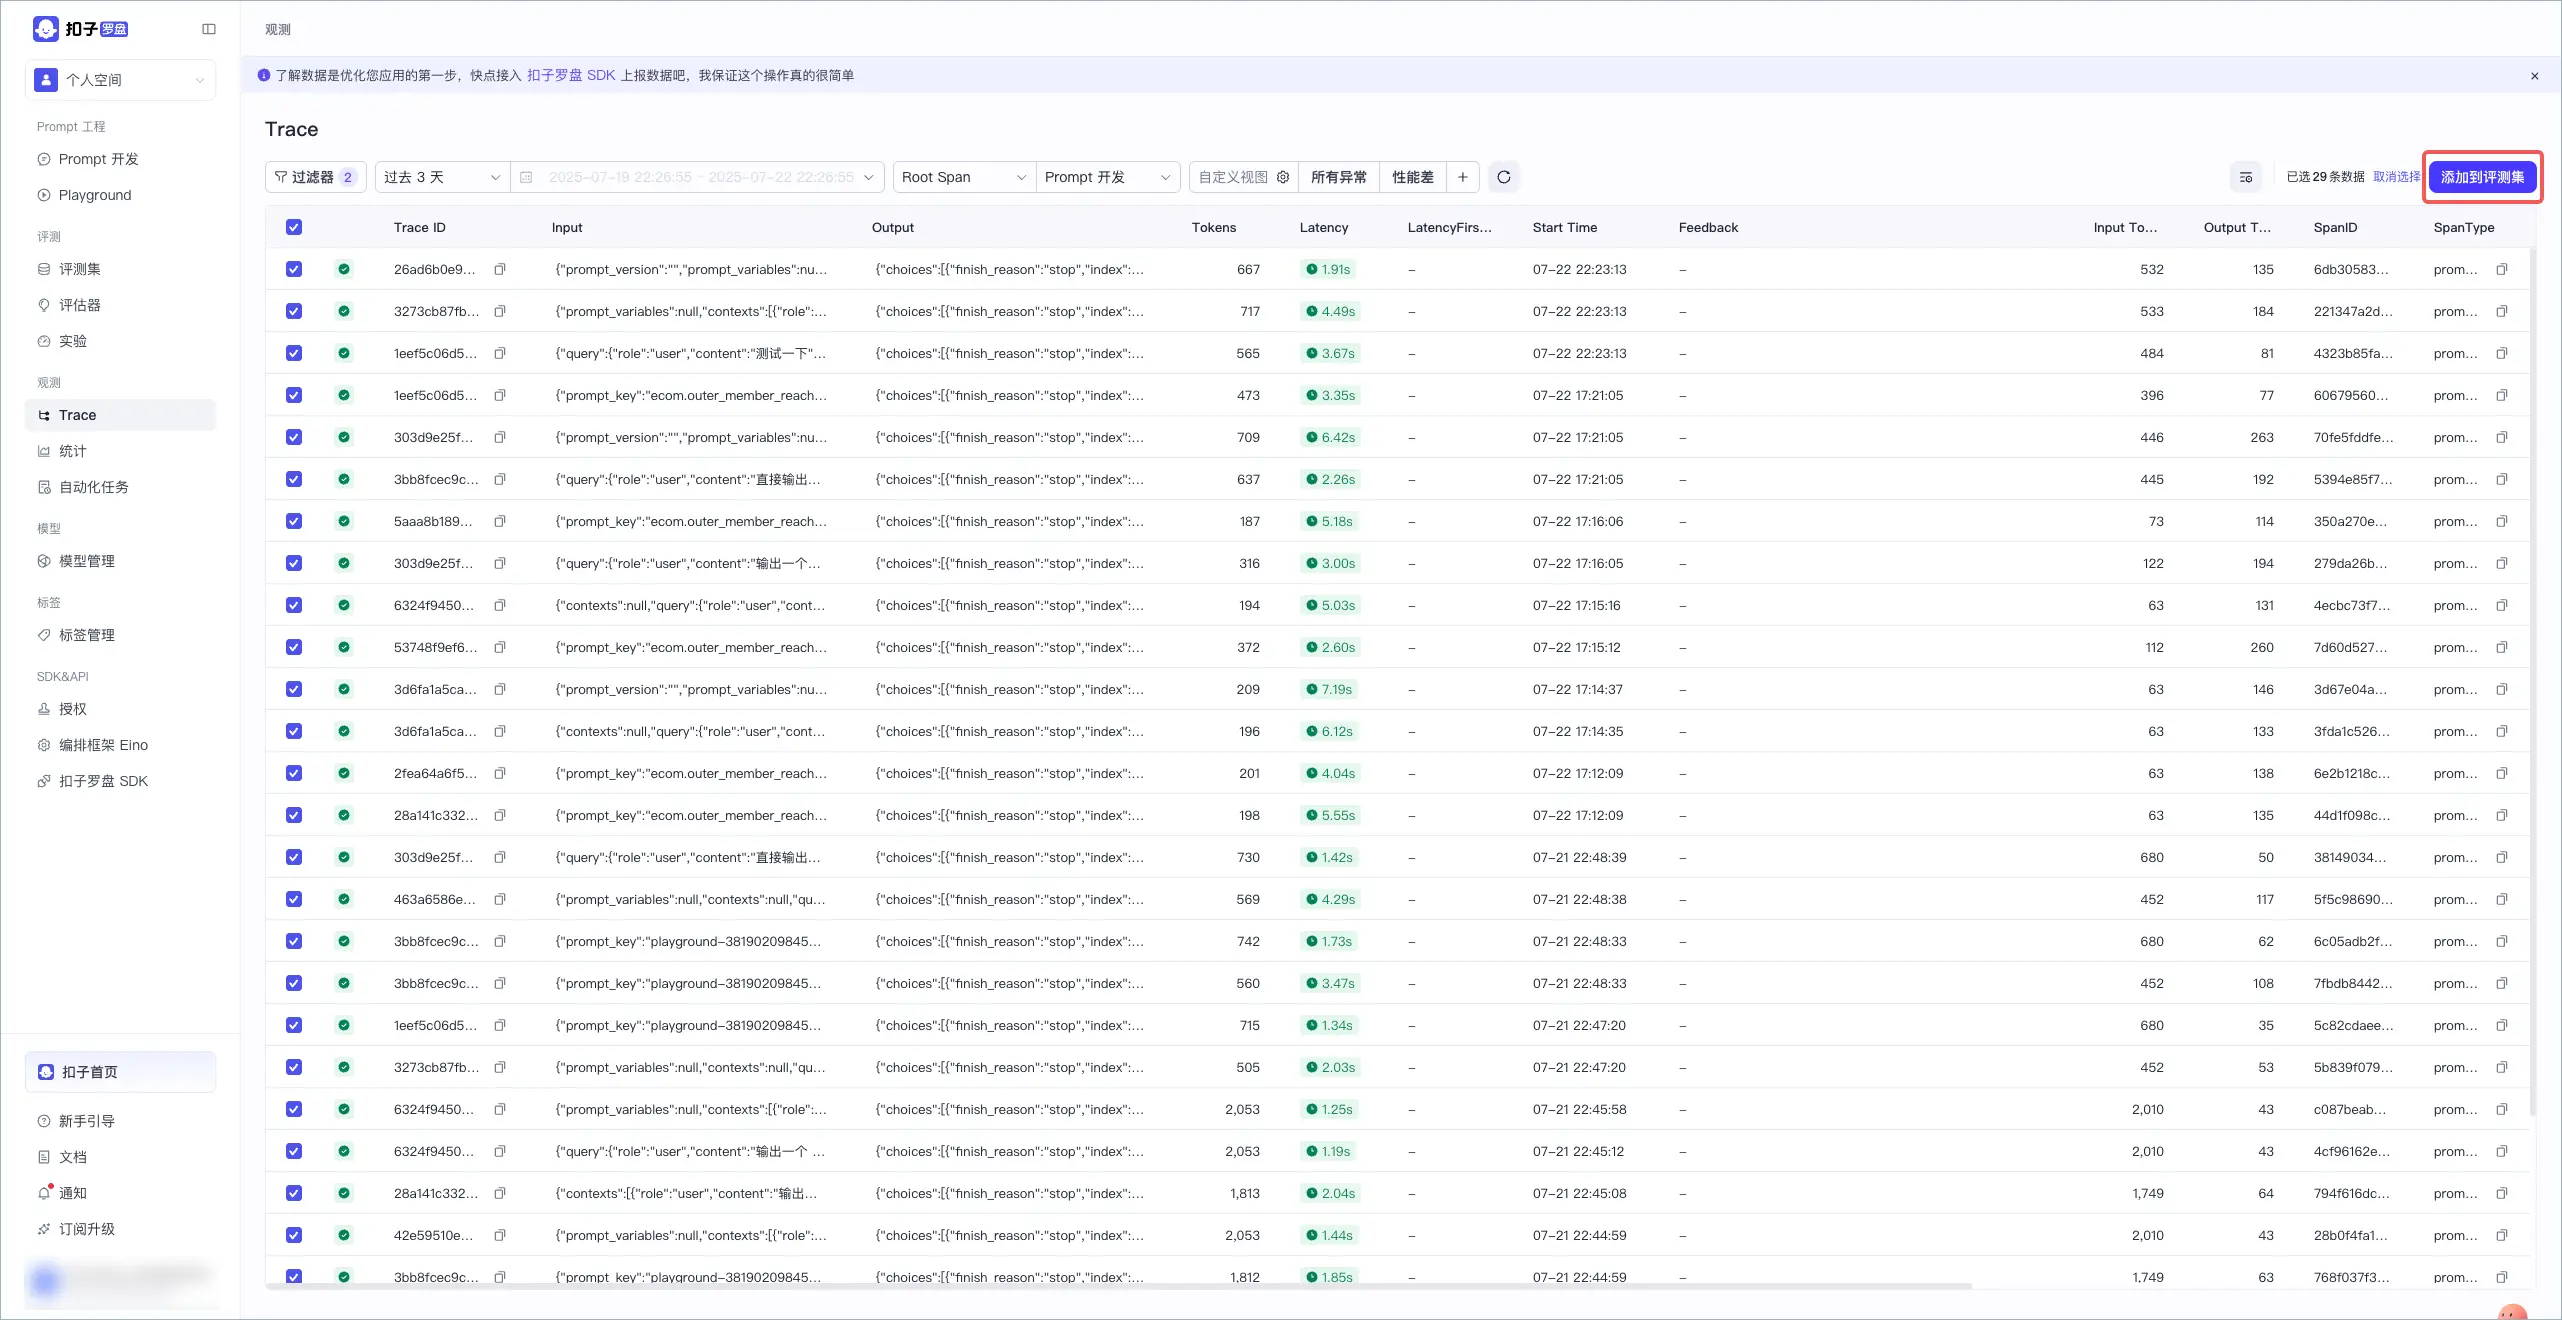
Task: Copy Trace ID 53748f9ef6
Action: coord(500,647)
